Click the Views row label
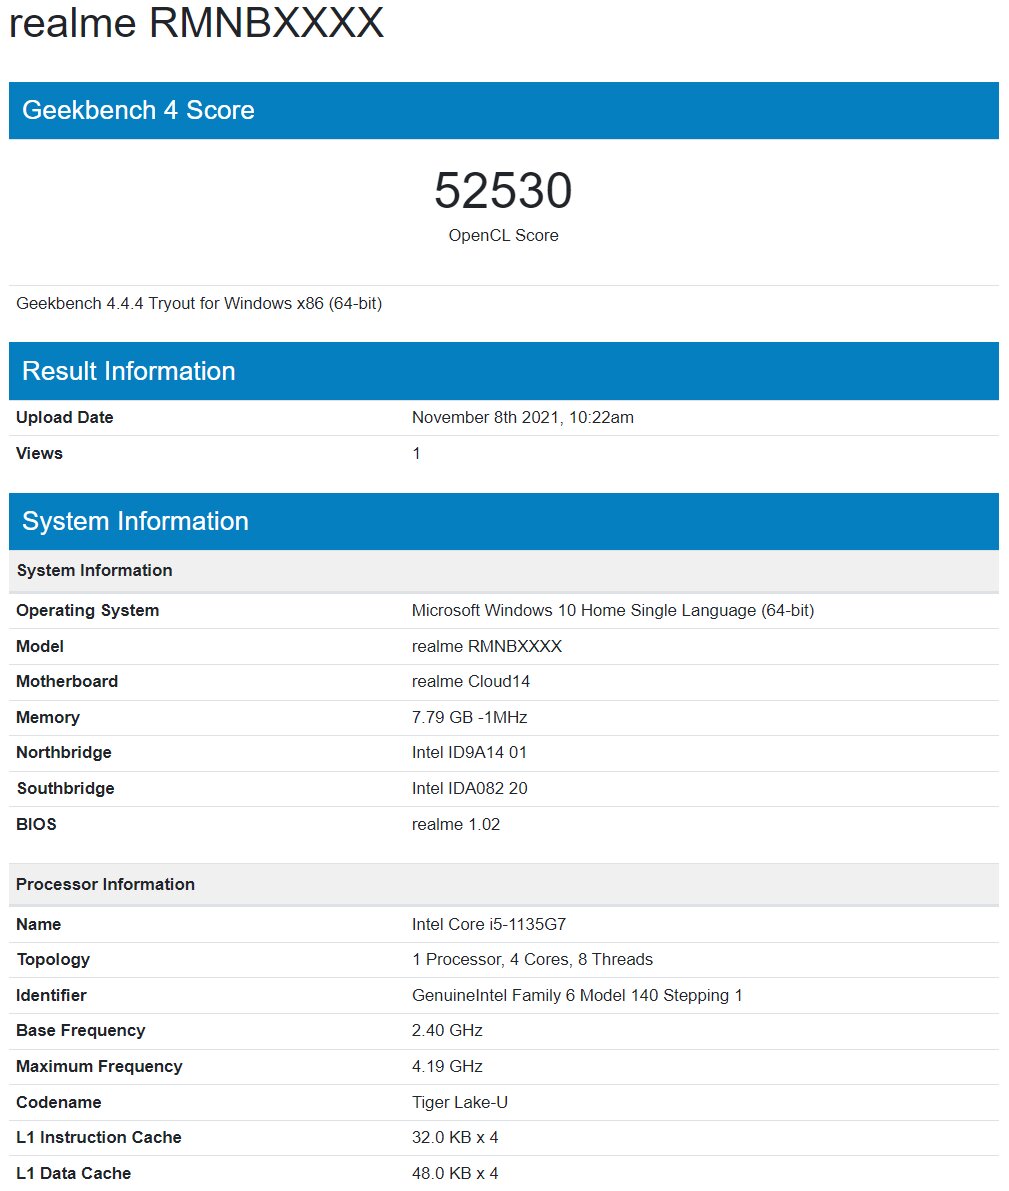The height and width of the screenshot is (1191, 1009). (x=39, y=454)
